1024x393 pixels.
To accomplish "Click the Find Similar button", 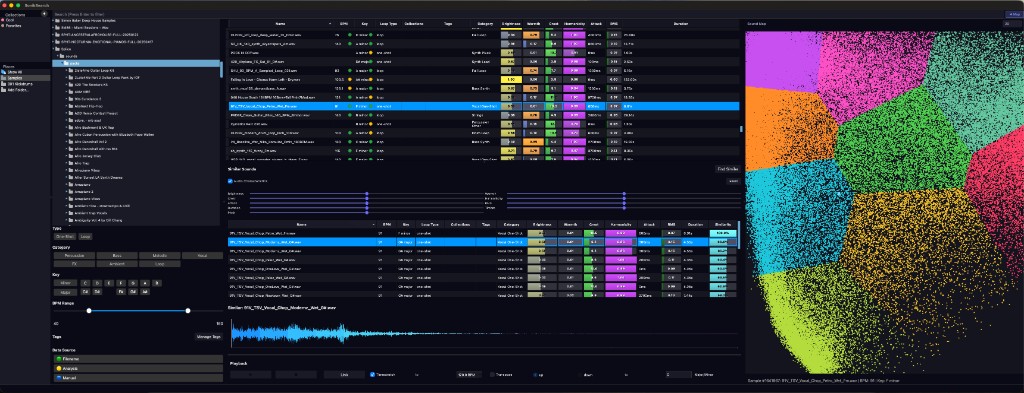I will pyautogui.click(x=728, y=168).
